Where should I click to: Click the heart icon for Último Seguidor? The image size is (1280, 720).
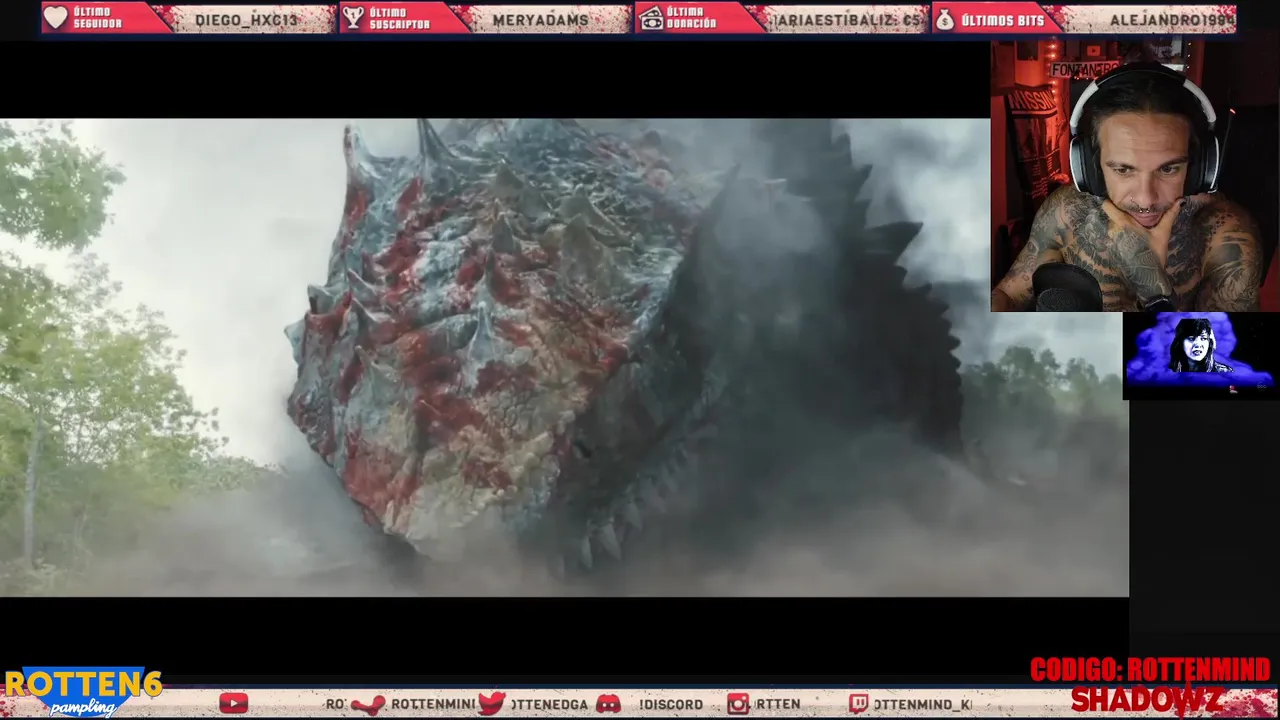56,18
